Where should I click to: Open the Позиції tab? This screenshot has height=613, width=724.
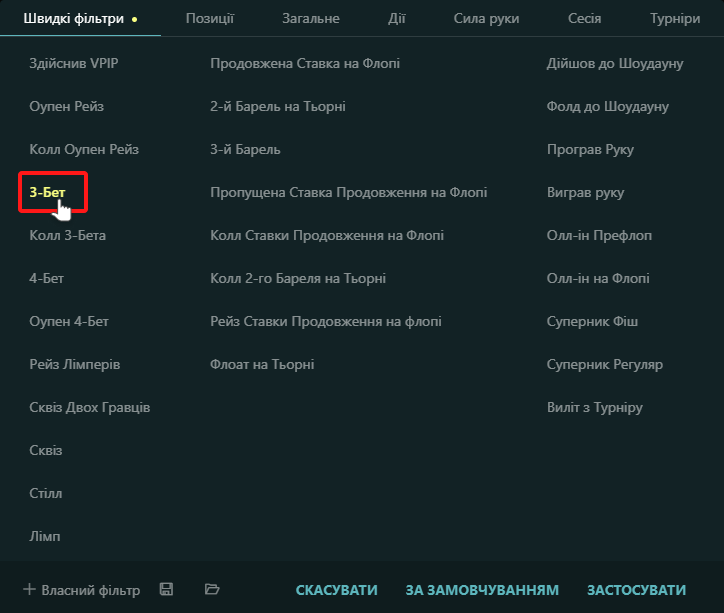(x=210, y=18)
